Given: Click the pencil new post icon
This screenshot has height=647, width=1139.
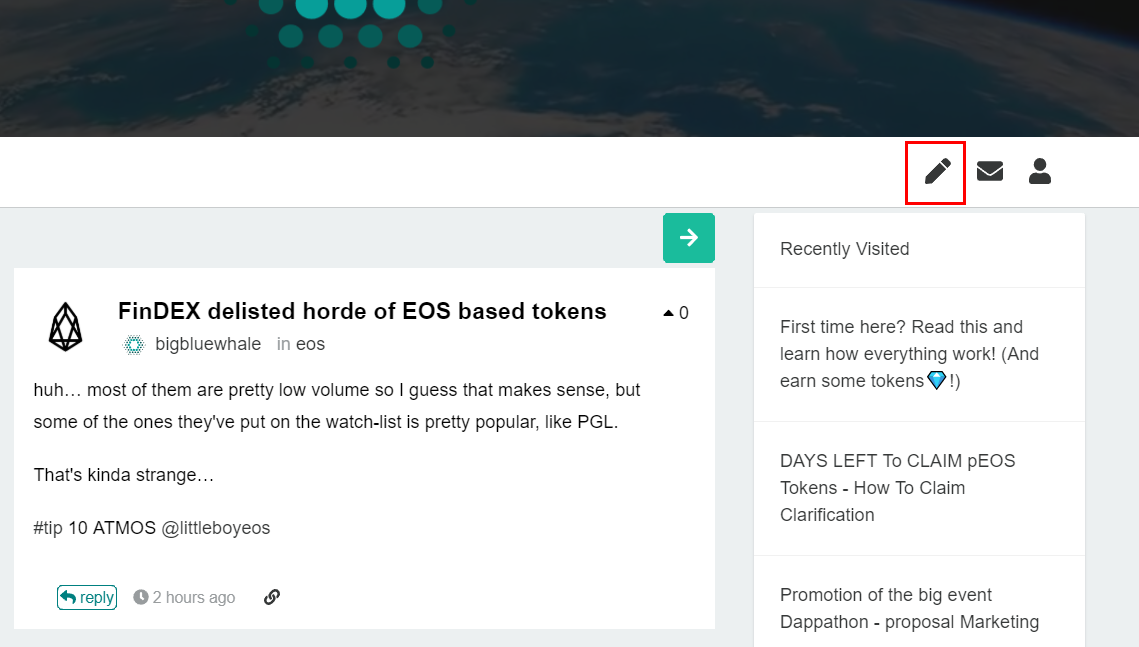Looking at the screenshot, I should [937, 171].
